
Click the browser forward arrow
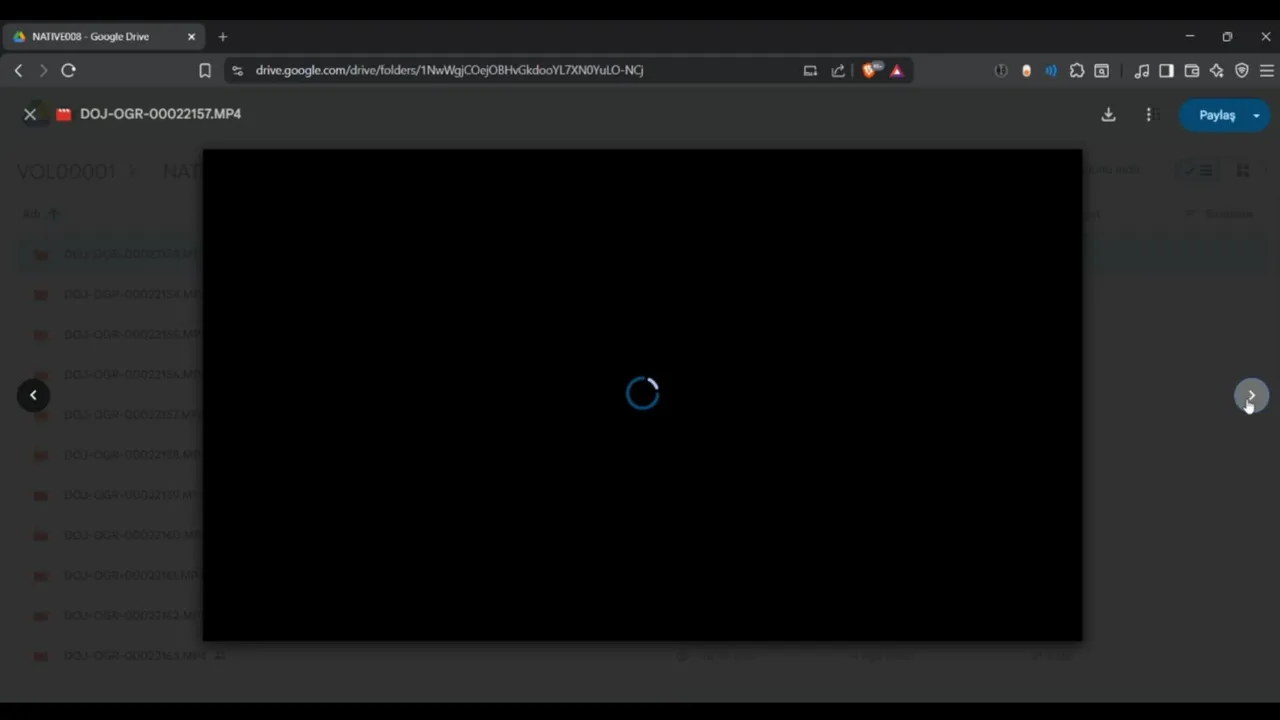tap(43, 70)
